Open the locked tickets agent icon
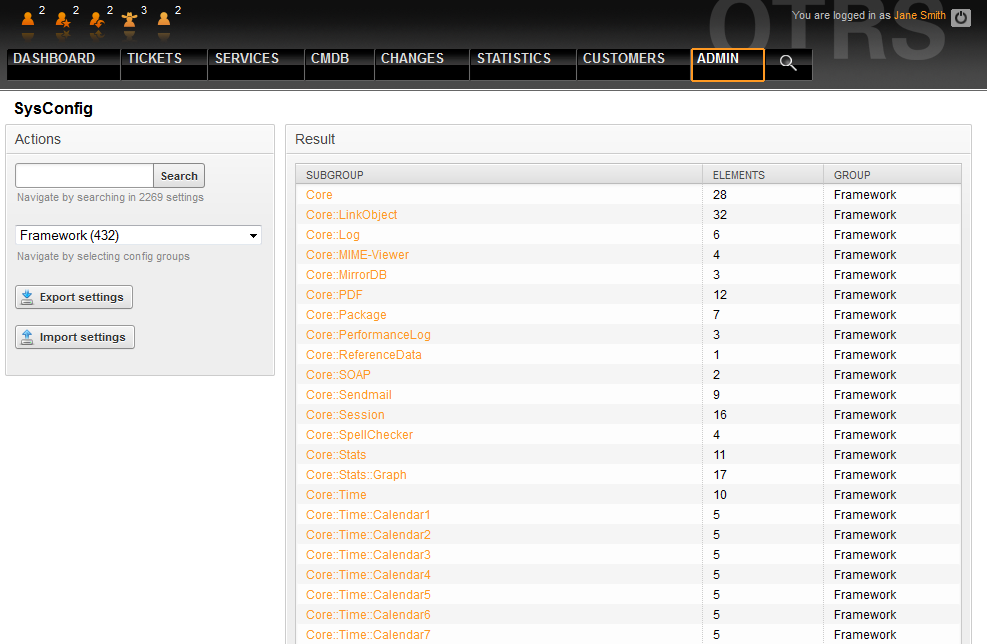Image resolution: width=987 pixels, height=644 pixels. pyautogui.click(x=27, y=19)
